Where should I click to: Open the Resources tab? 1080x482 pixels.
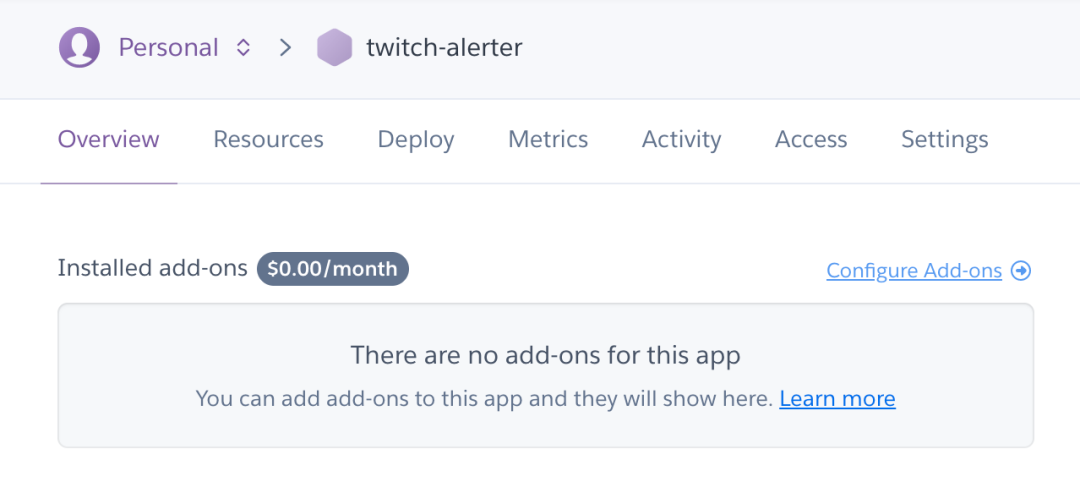coord(269,140)
